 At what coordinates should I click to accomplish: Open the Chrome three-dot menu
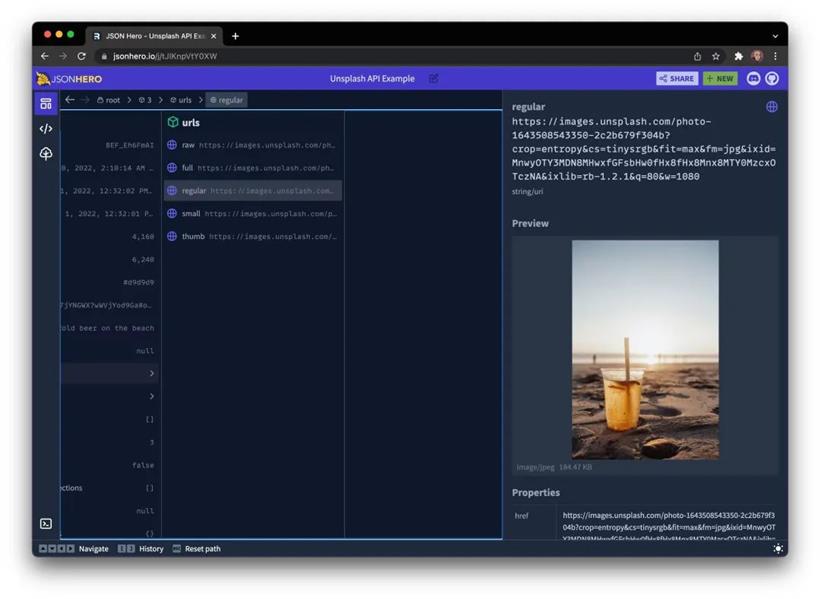click(x=775, y=56)
